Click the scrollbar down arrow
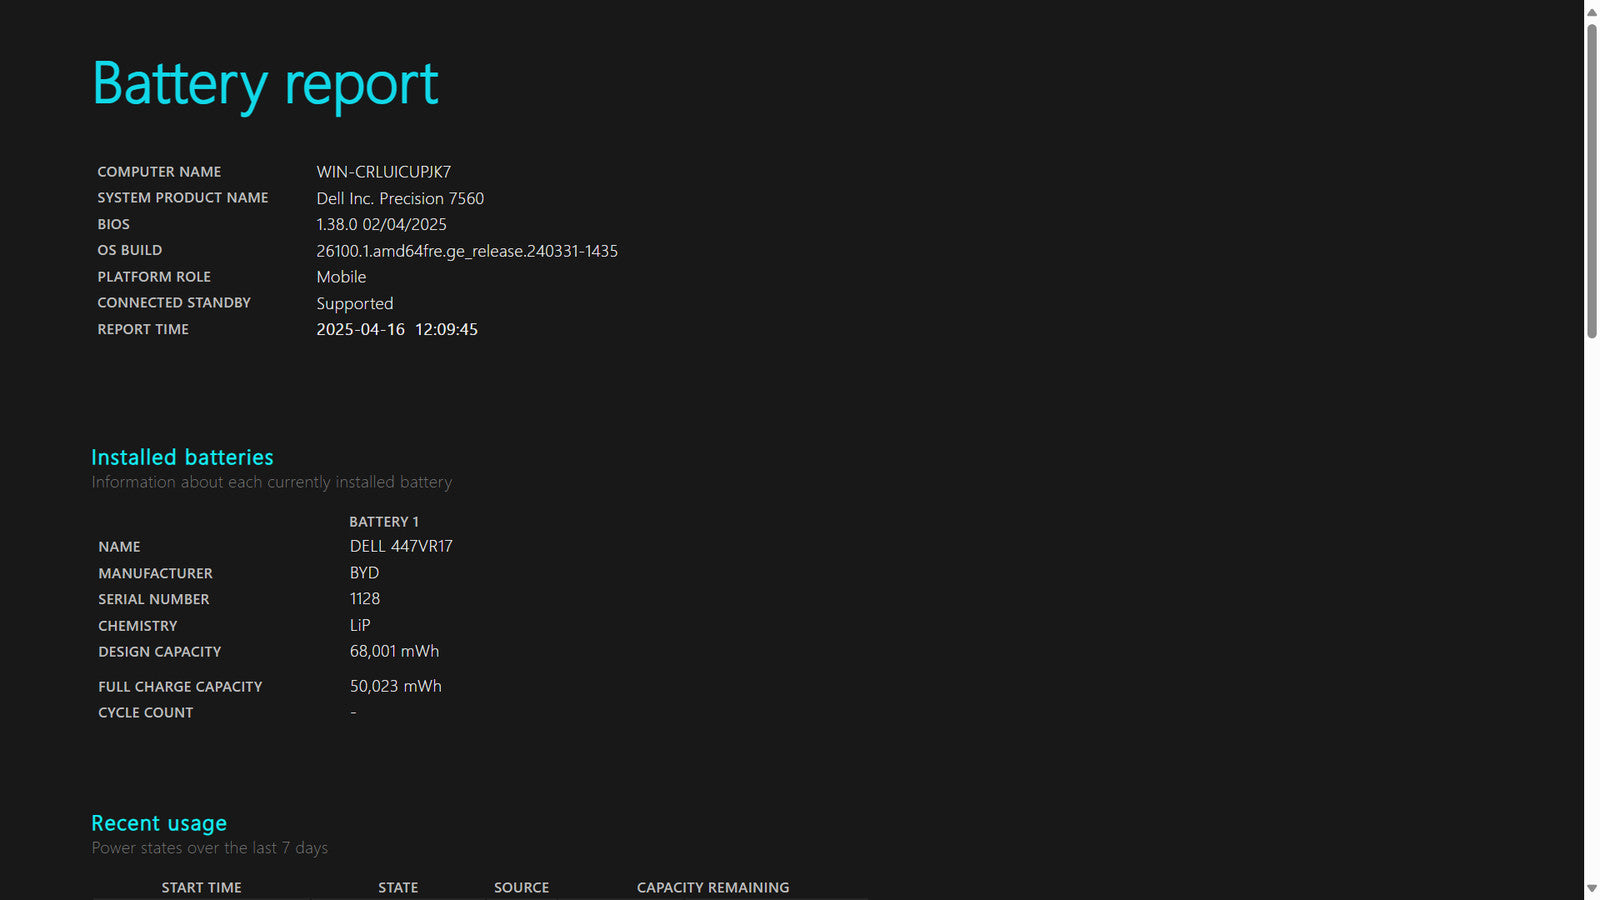1600x900 pixels. tap(1592, 888)
